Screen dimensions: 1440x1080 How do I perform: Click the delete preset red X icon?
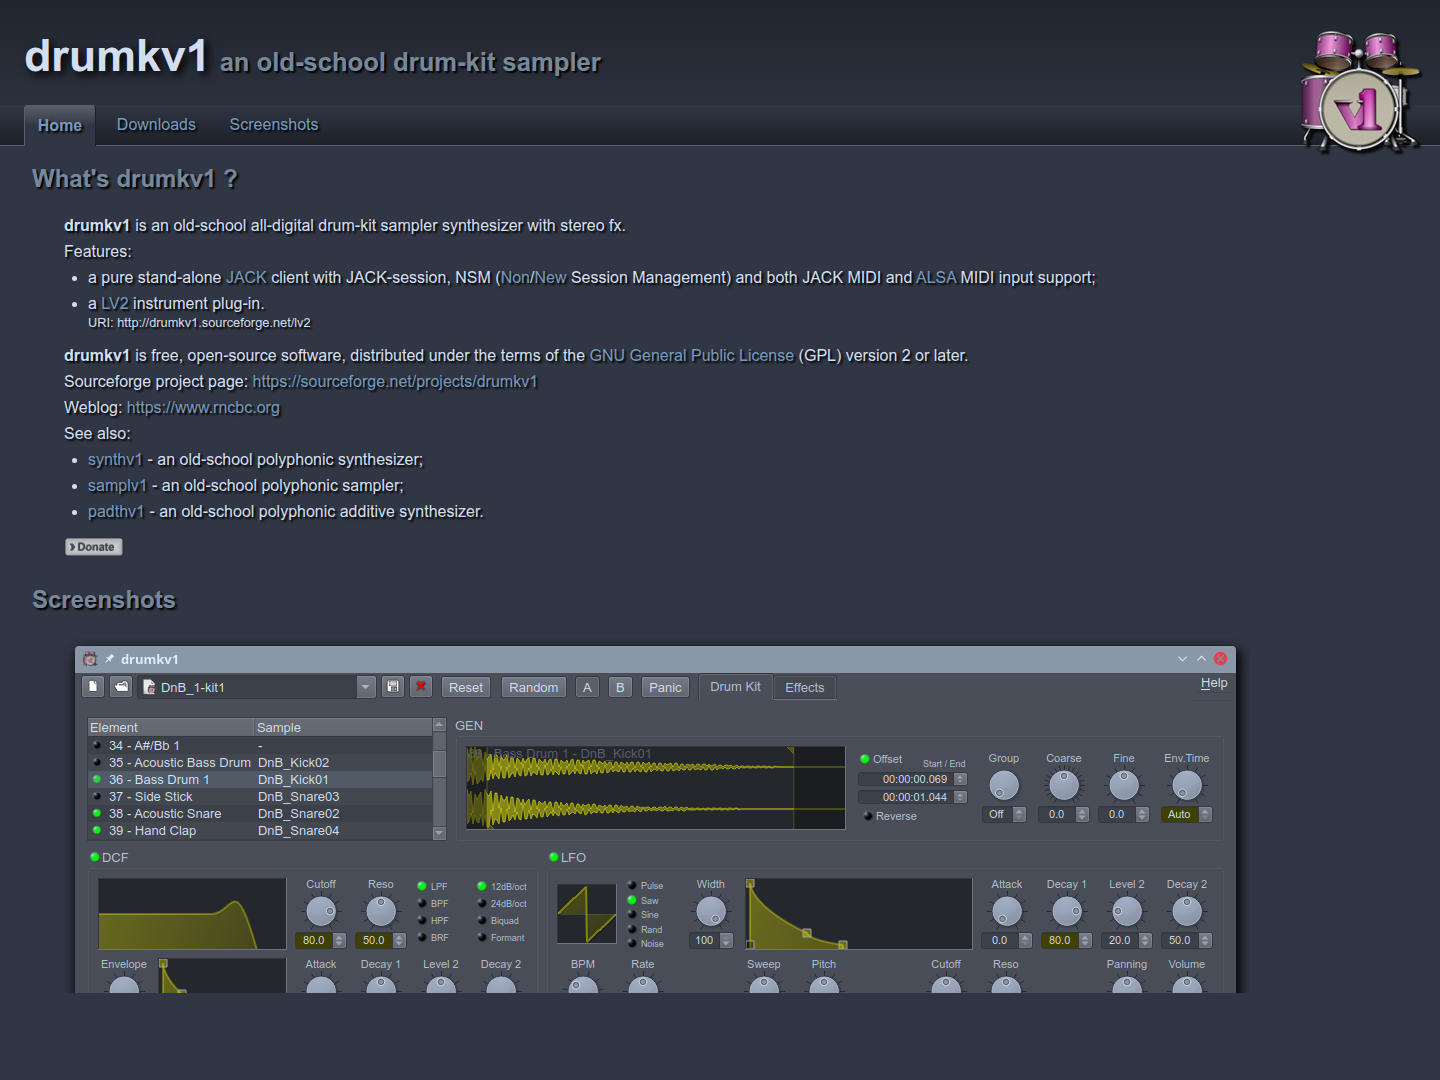click(x=421, y=687)
